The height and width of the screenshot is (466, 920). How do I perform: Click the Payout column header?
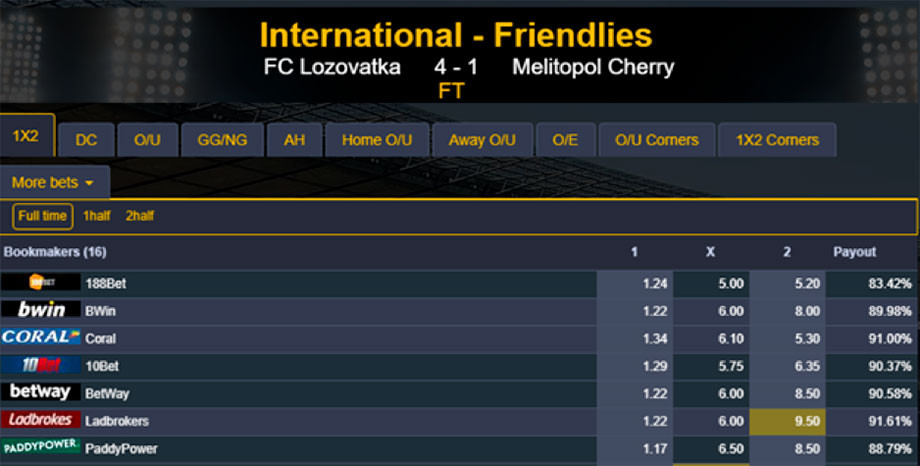[855, 252]
